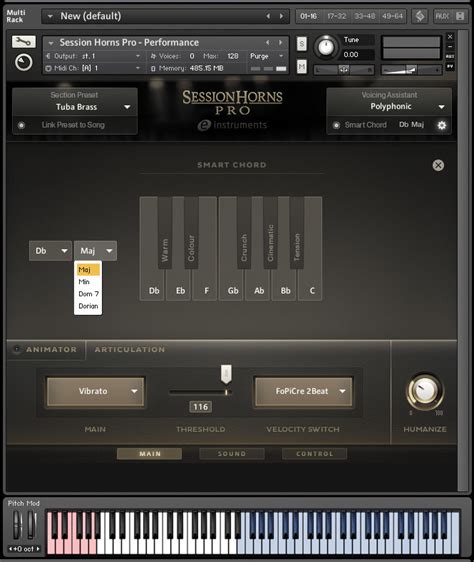Open instrument edit wrench icon
The width and height of the screenshot is (474, 562).
pos(23,42)
